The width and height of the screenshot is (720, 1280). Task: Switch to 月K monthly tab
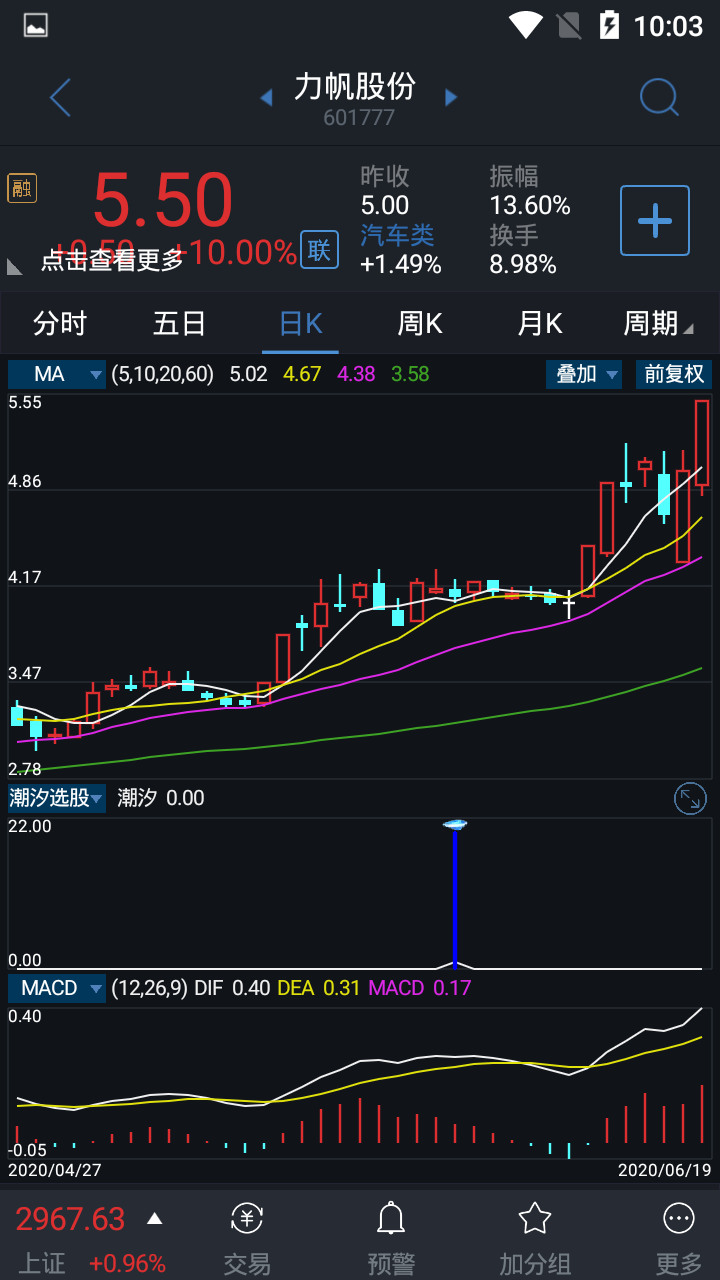(x=540, y=323)
